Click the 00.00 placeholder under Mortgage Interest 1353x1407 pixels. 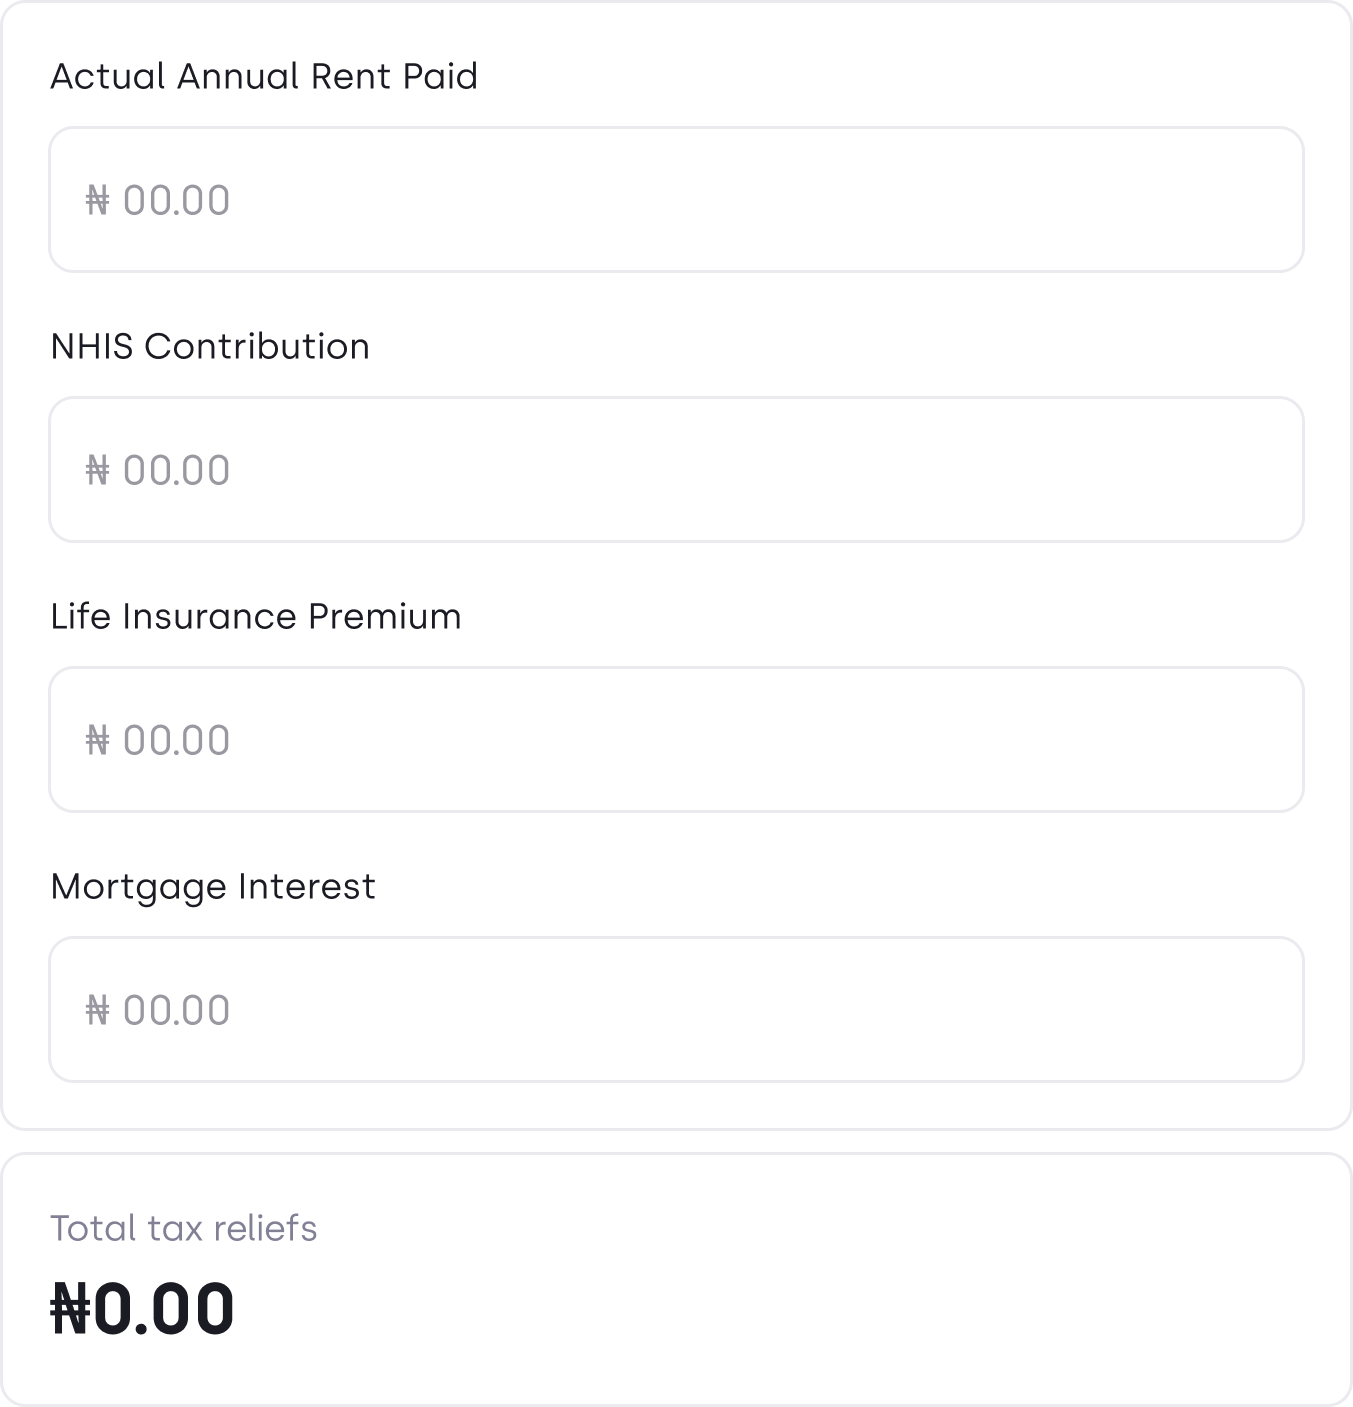coord(177,1011)
